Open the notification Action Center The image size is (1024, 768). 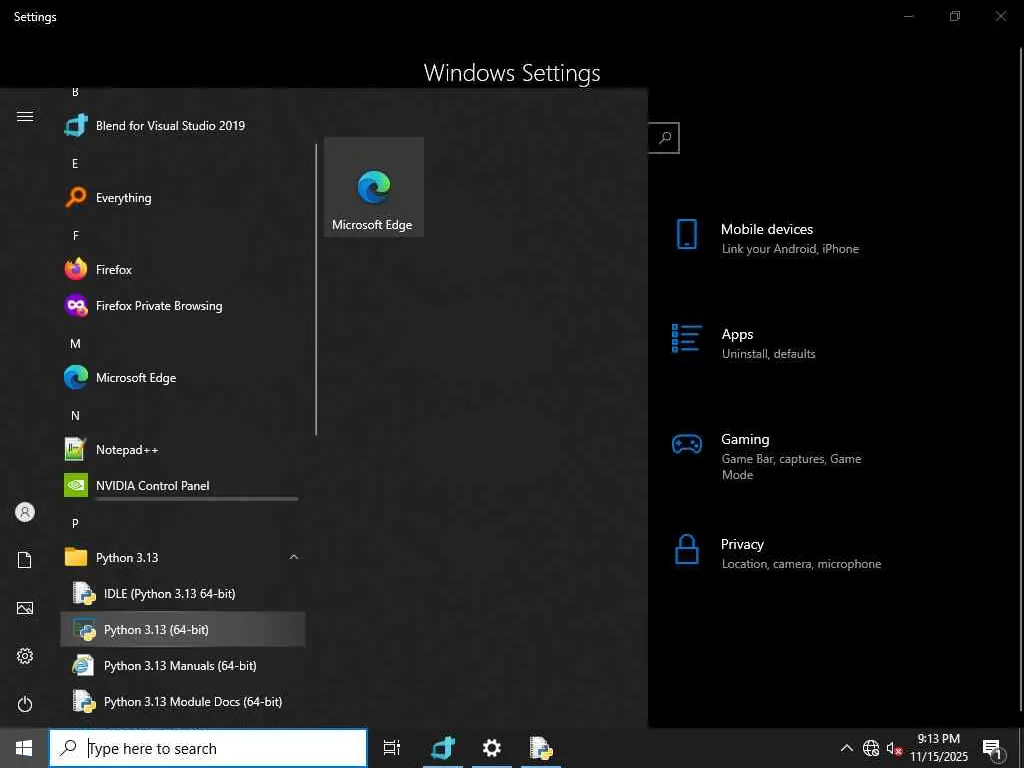coord(993,749)
